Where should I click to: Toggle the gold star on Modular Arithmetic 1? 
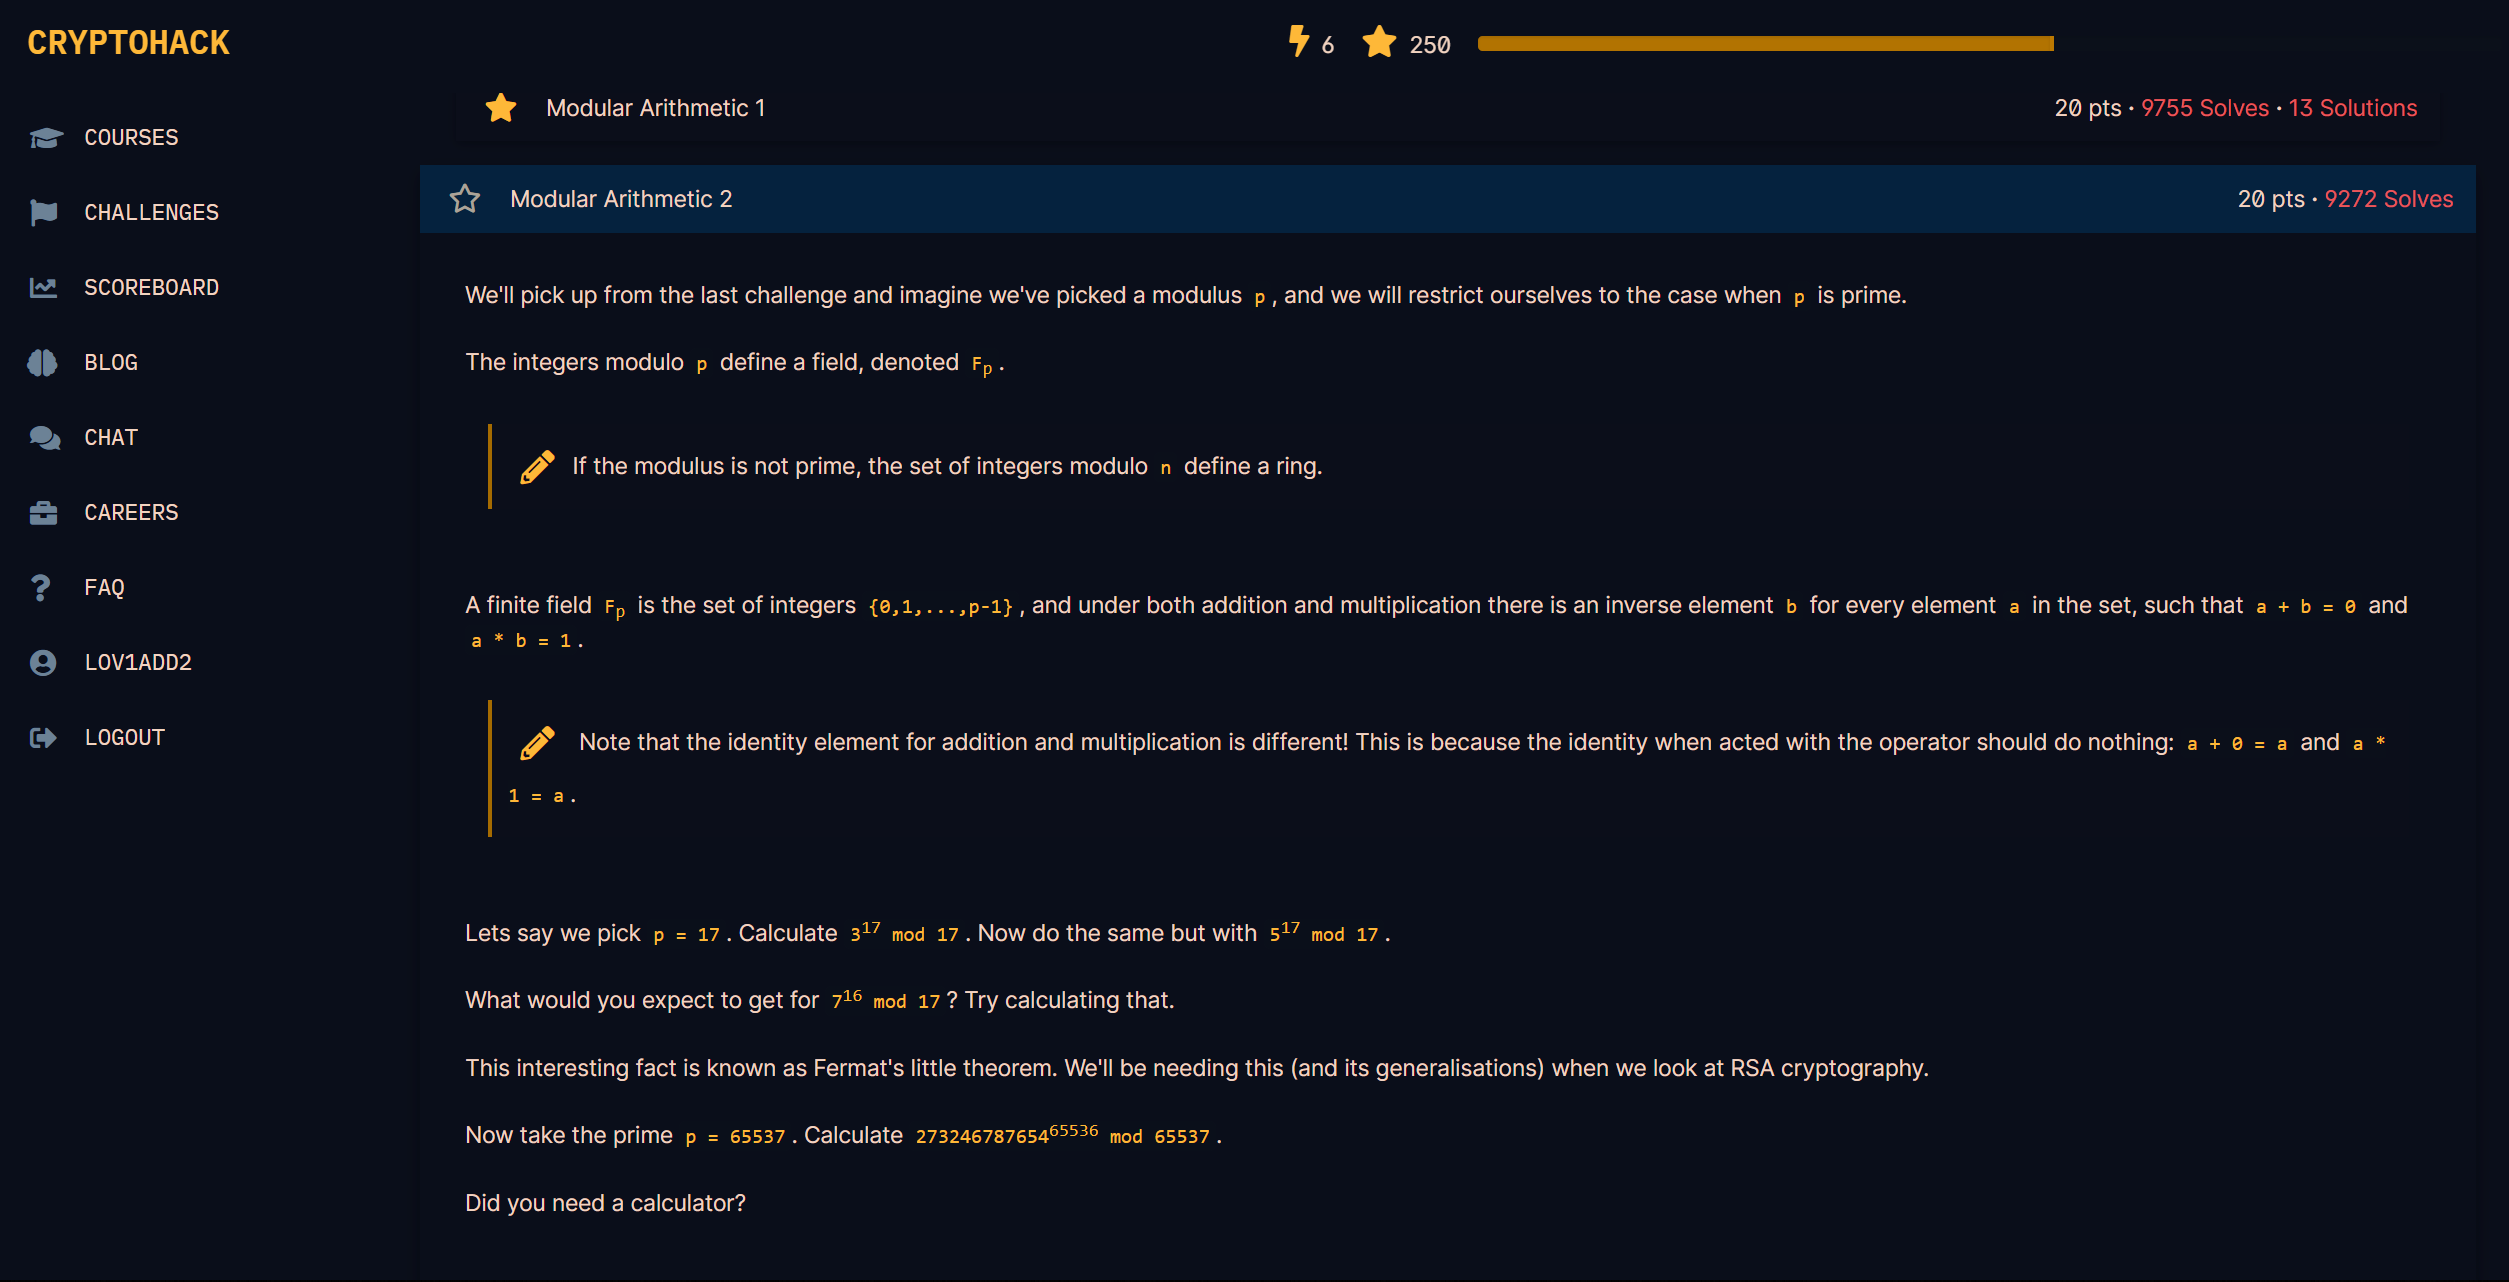tap(501, 108)
